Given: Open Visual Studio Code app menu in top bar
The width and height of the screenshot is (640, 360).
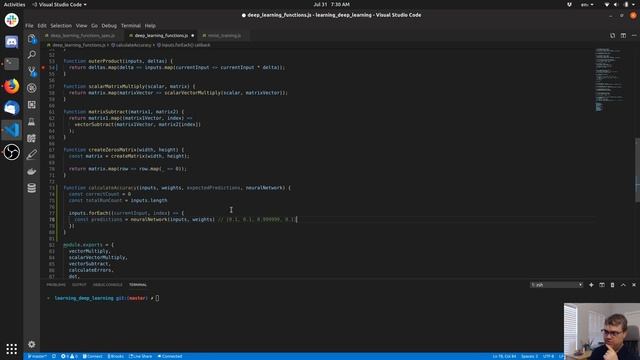Looking at the screenshot, I should coord(60,4).
